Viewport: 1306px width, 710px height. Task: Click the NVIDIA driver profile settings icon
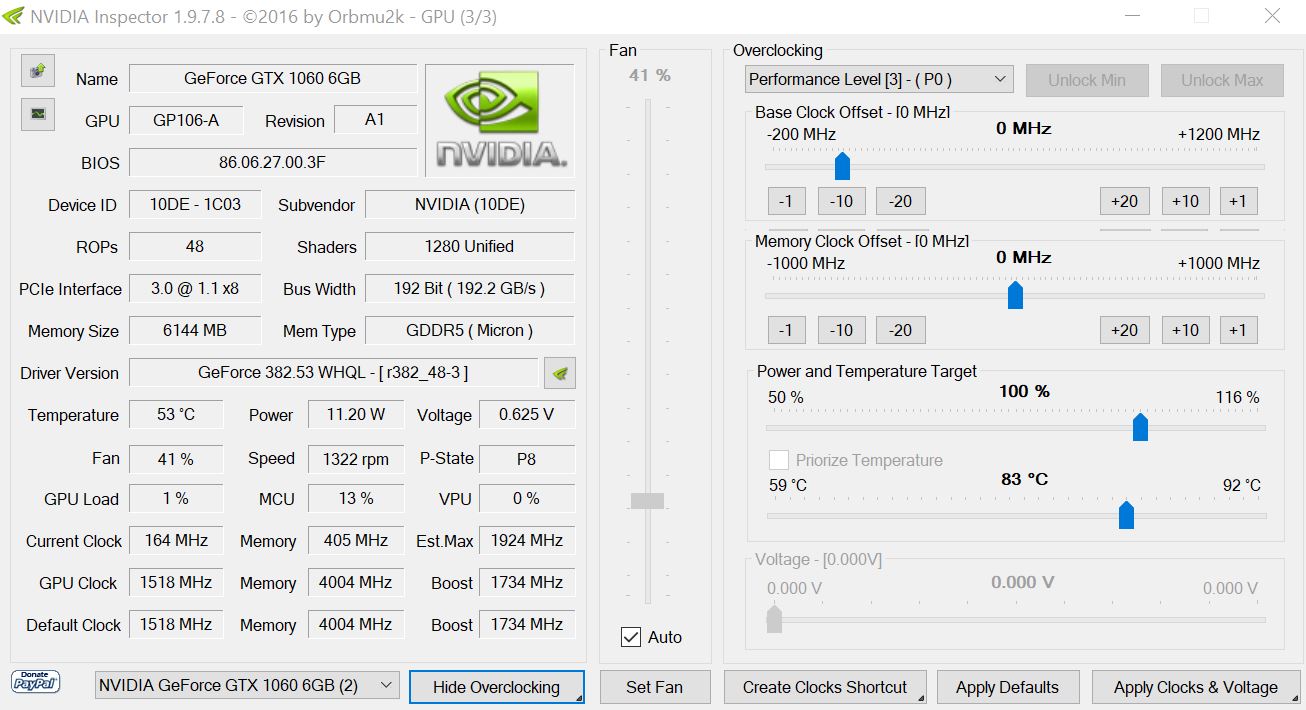(560, 373)
